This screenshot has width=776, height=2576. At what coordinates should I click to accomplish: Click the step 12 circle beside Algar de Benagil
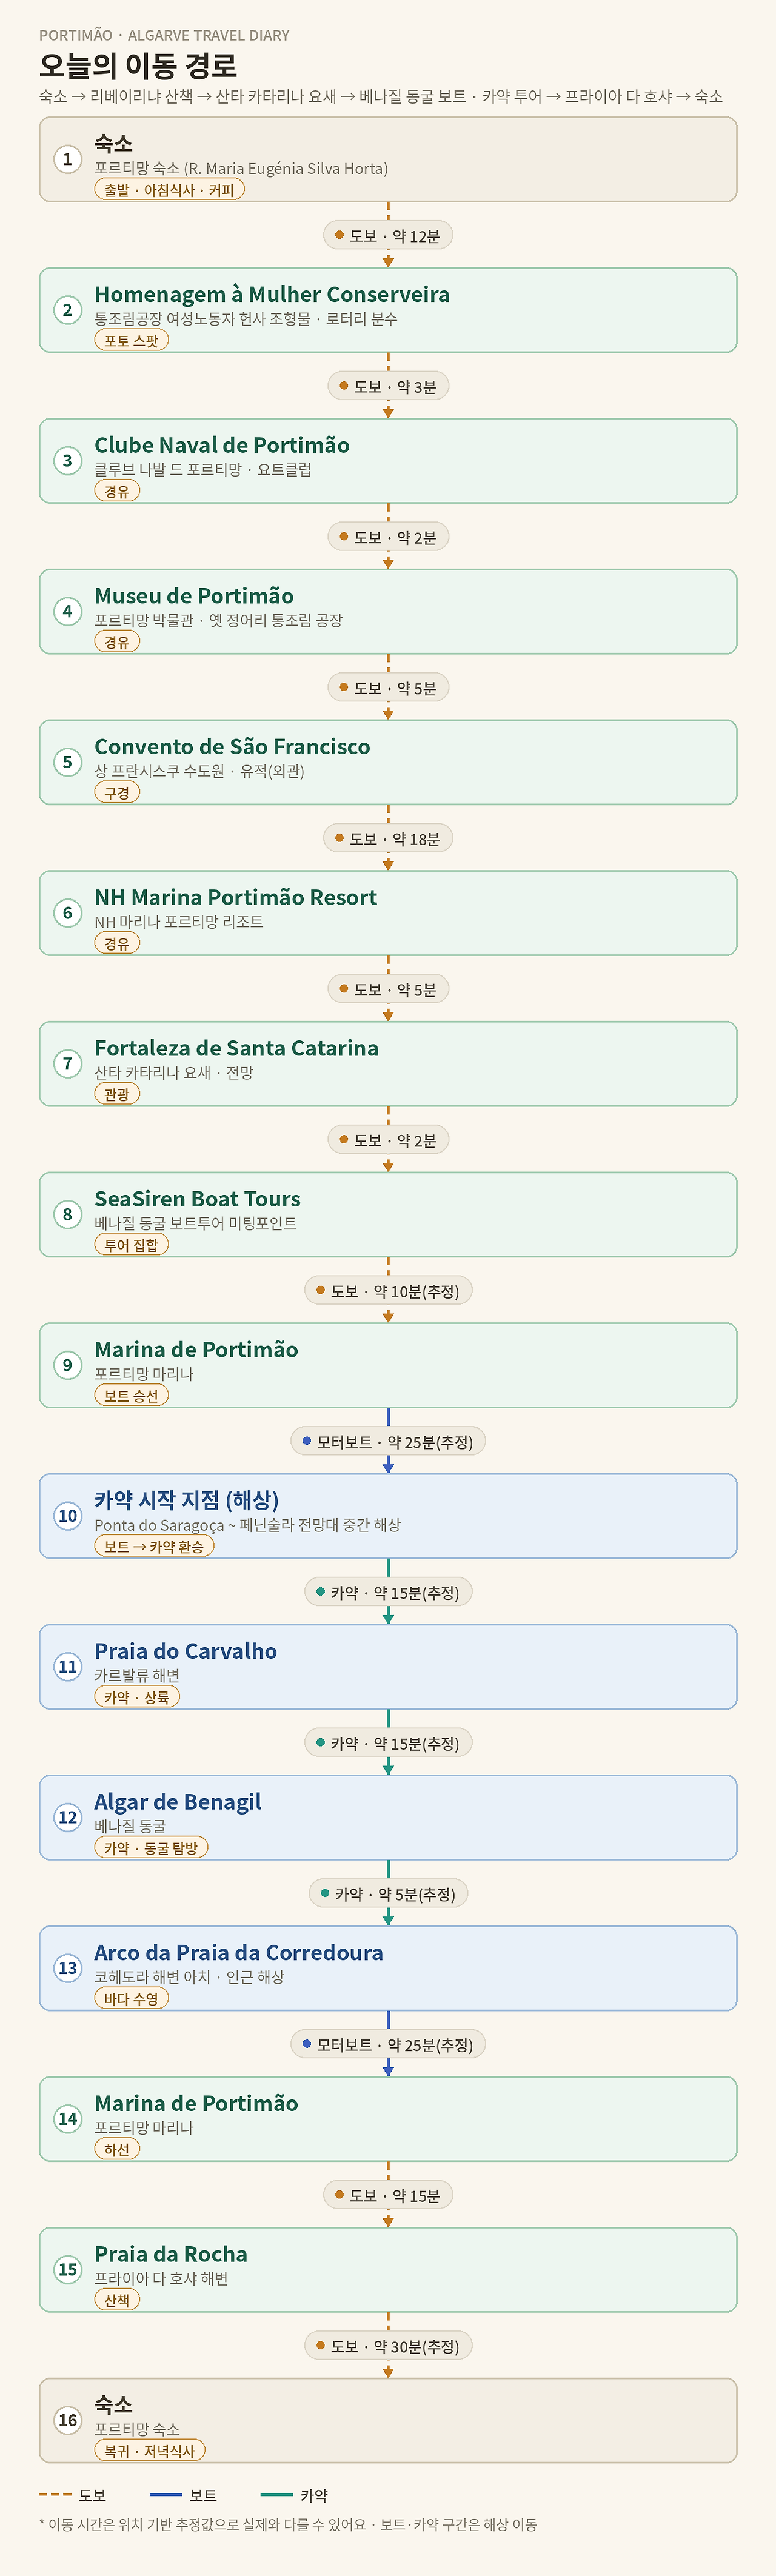68,1817
